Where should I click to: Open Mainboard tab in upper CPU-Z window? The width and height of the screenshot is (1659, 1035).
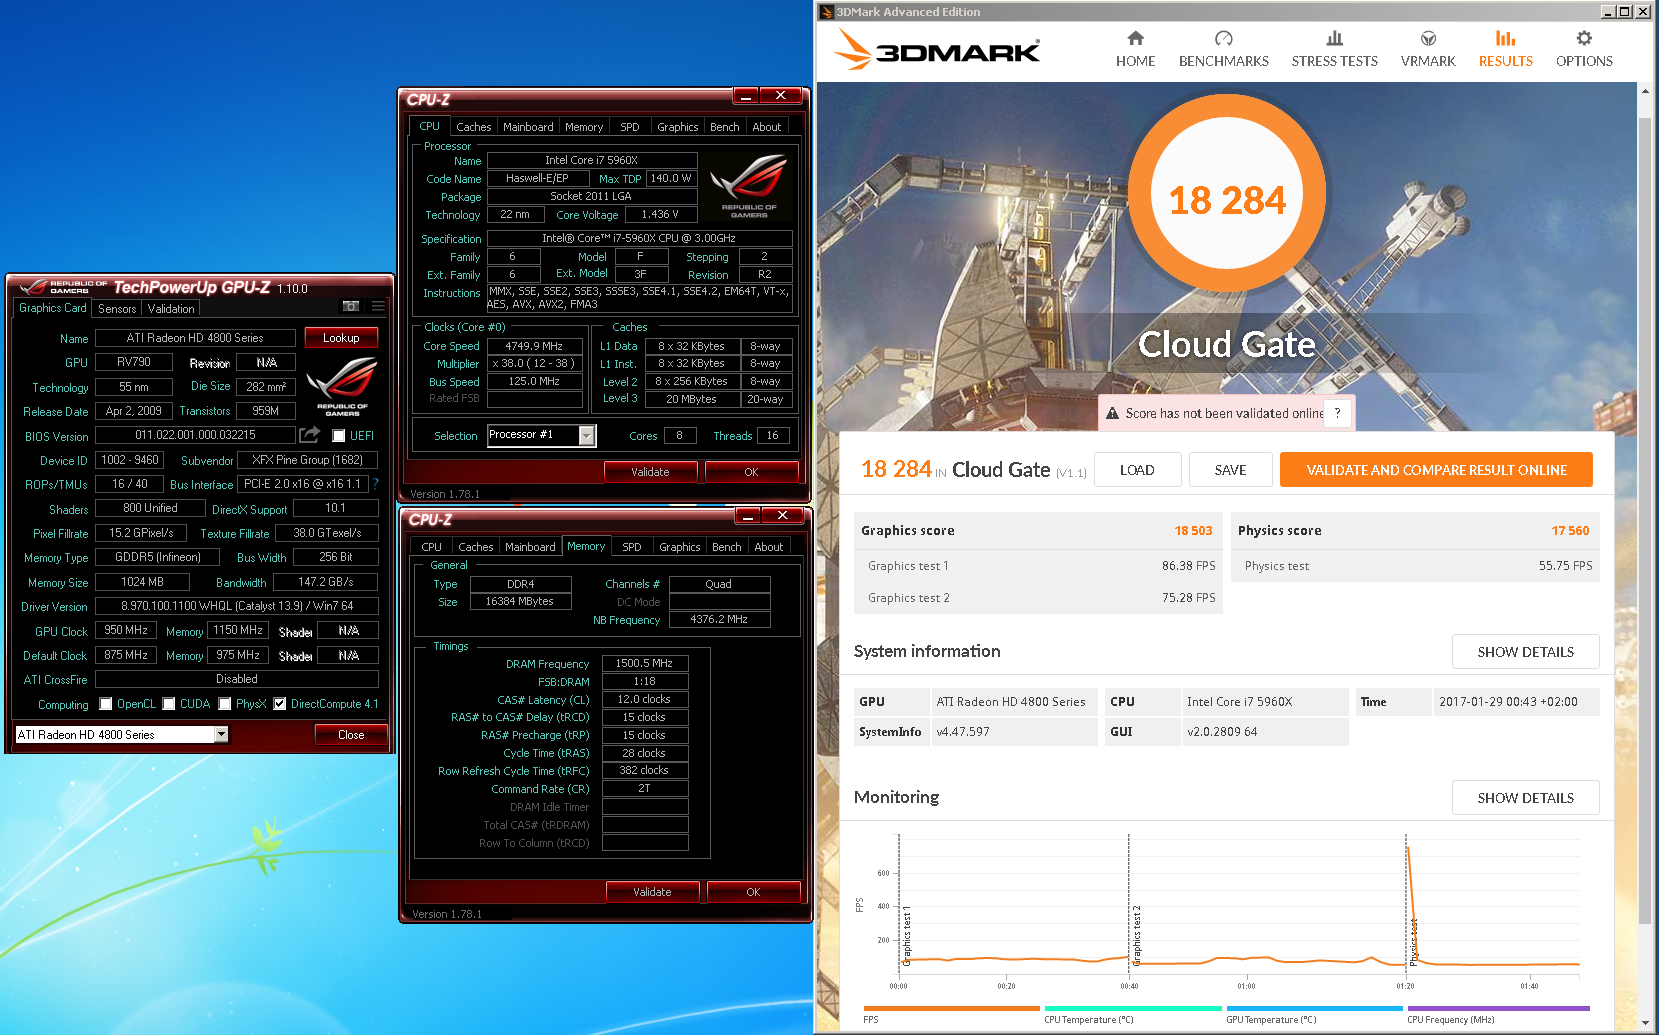pos(528,127)
